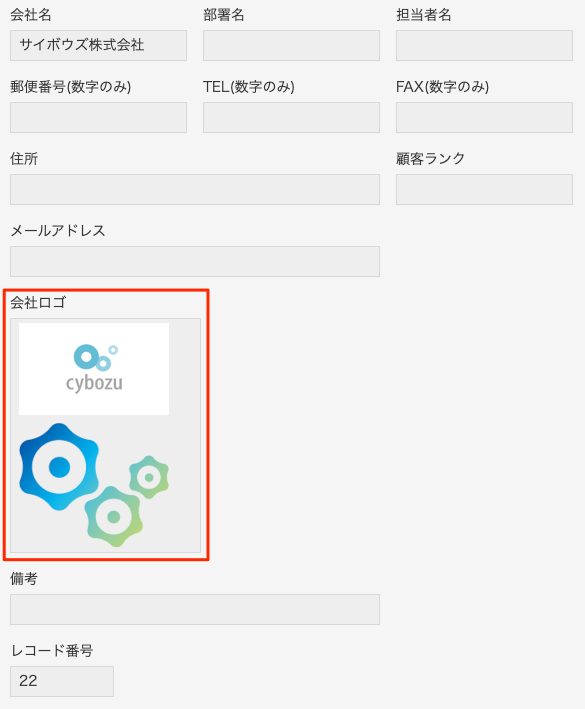The width and height of the screenshot is (585, 709).
Task: Click the 顧客ランク field
Action: click(x=484, y=189)
